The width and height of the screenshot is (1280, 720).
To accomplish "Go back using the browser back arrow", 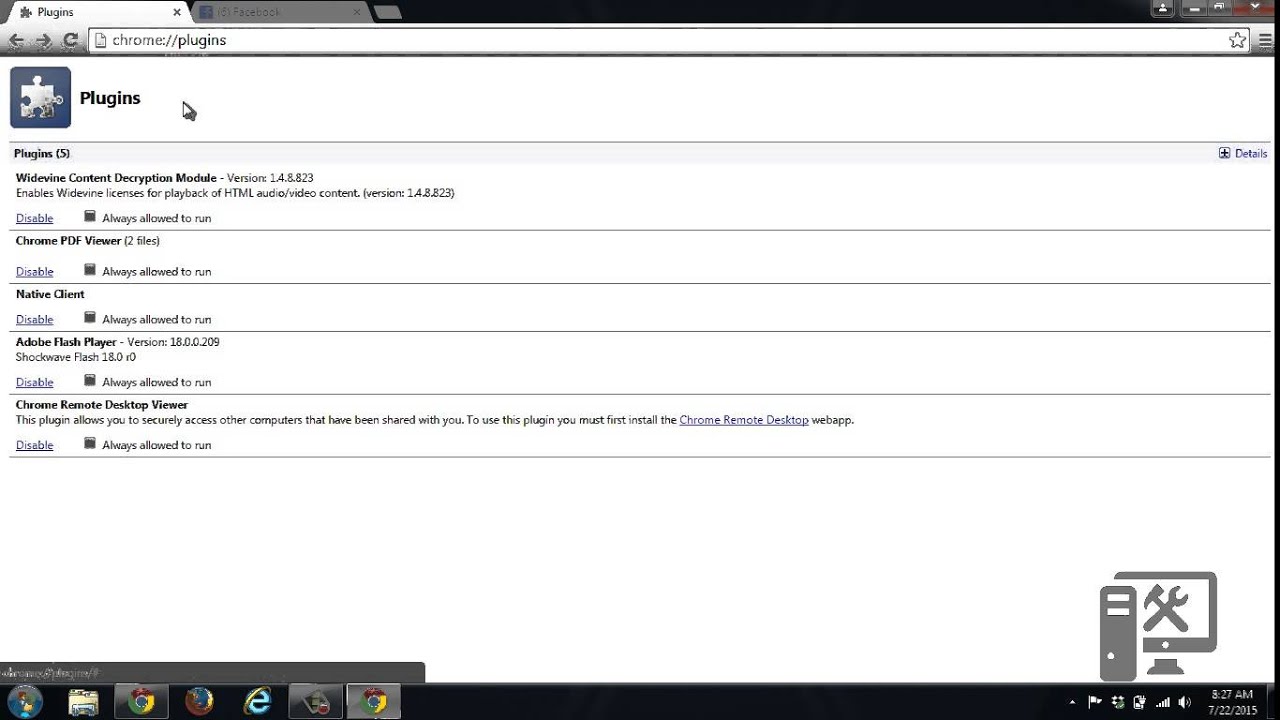I will click(x=15, y=41).
